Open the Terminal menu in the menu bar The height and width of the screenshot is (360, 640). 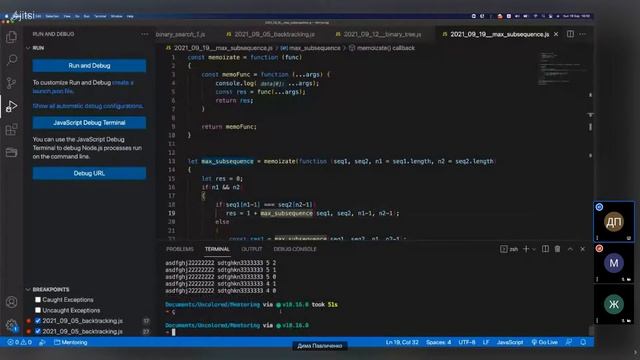pyautogui.click(x=100, y=16)
